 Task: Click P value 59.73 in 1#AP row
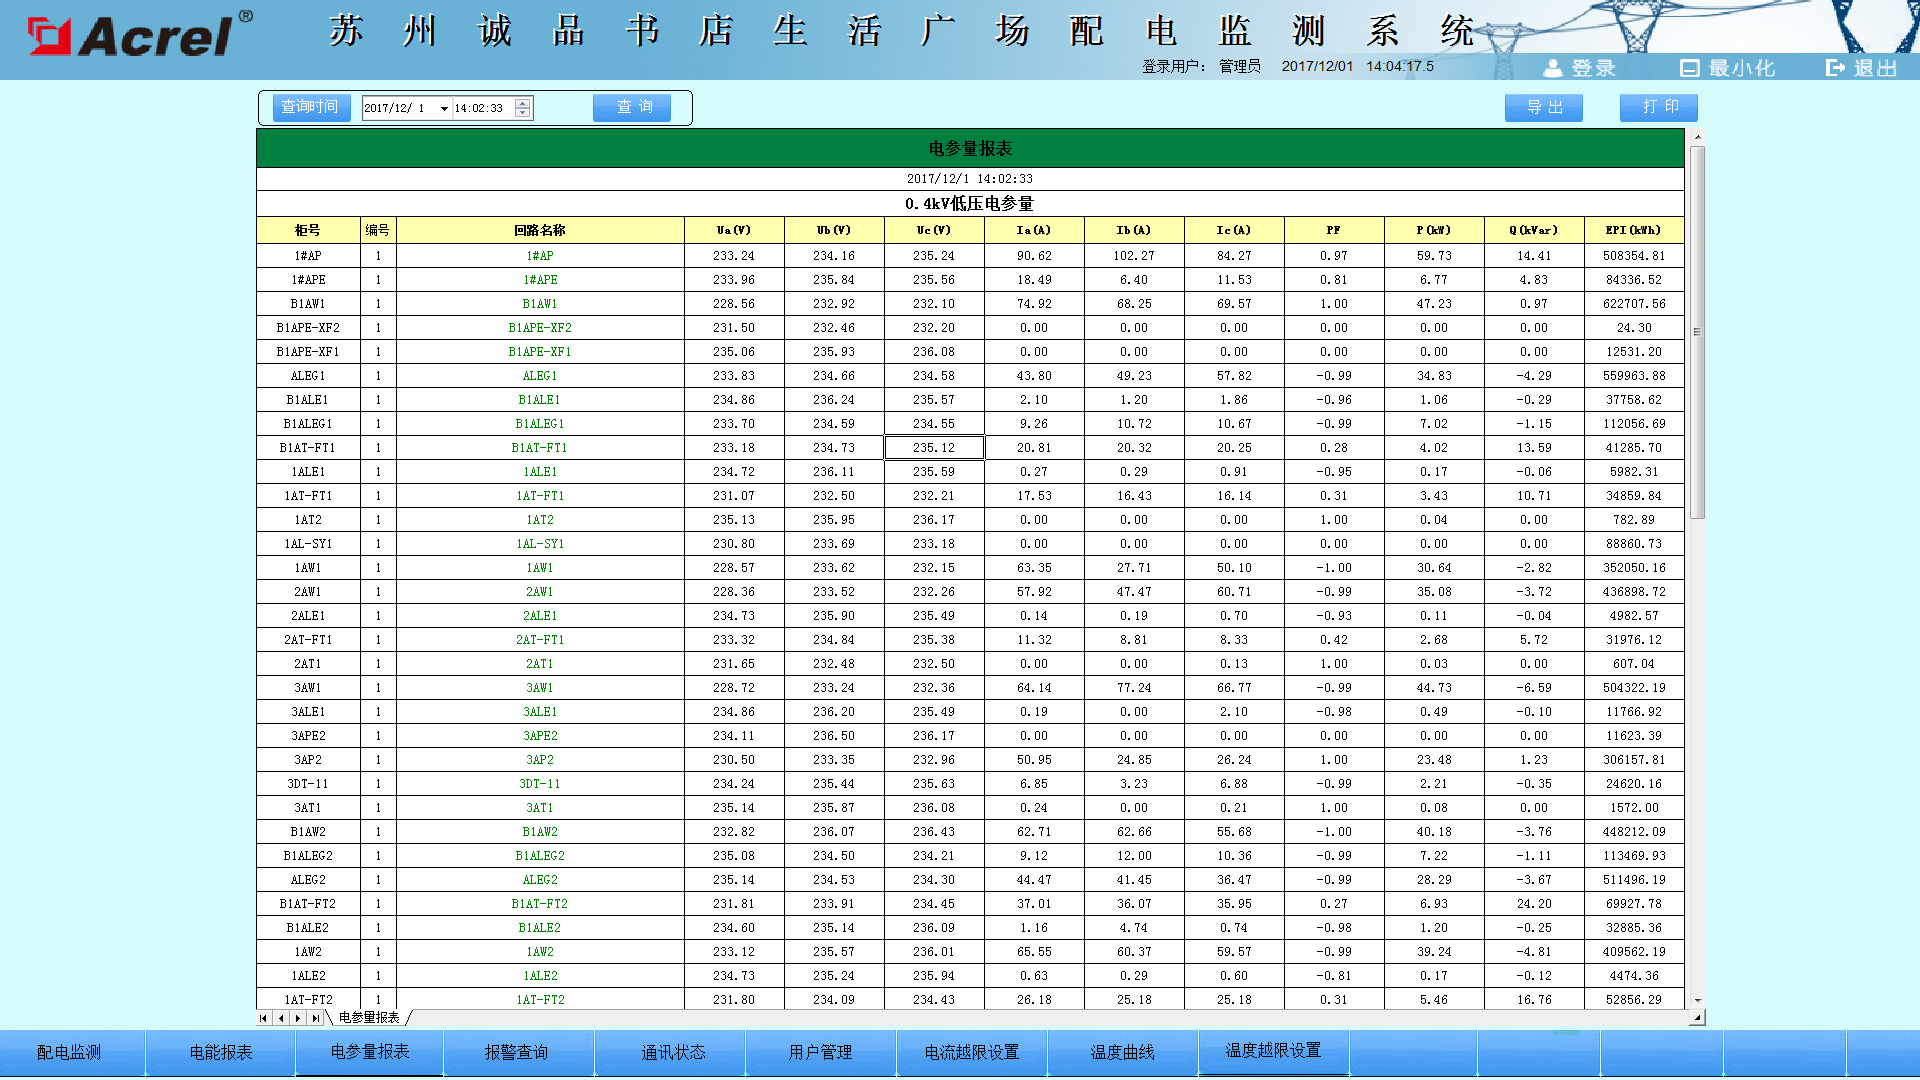[1434, 256]
